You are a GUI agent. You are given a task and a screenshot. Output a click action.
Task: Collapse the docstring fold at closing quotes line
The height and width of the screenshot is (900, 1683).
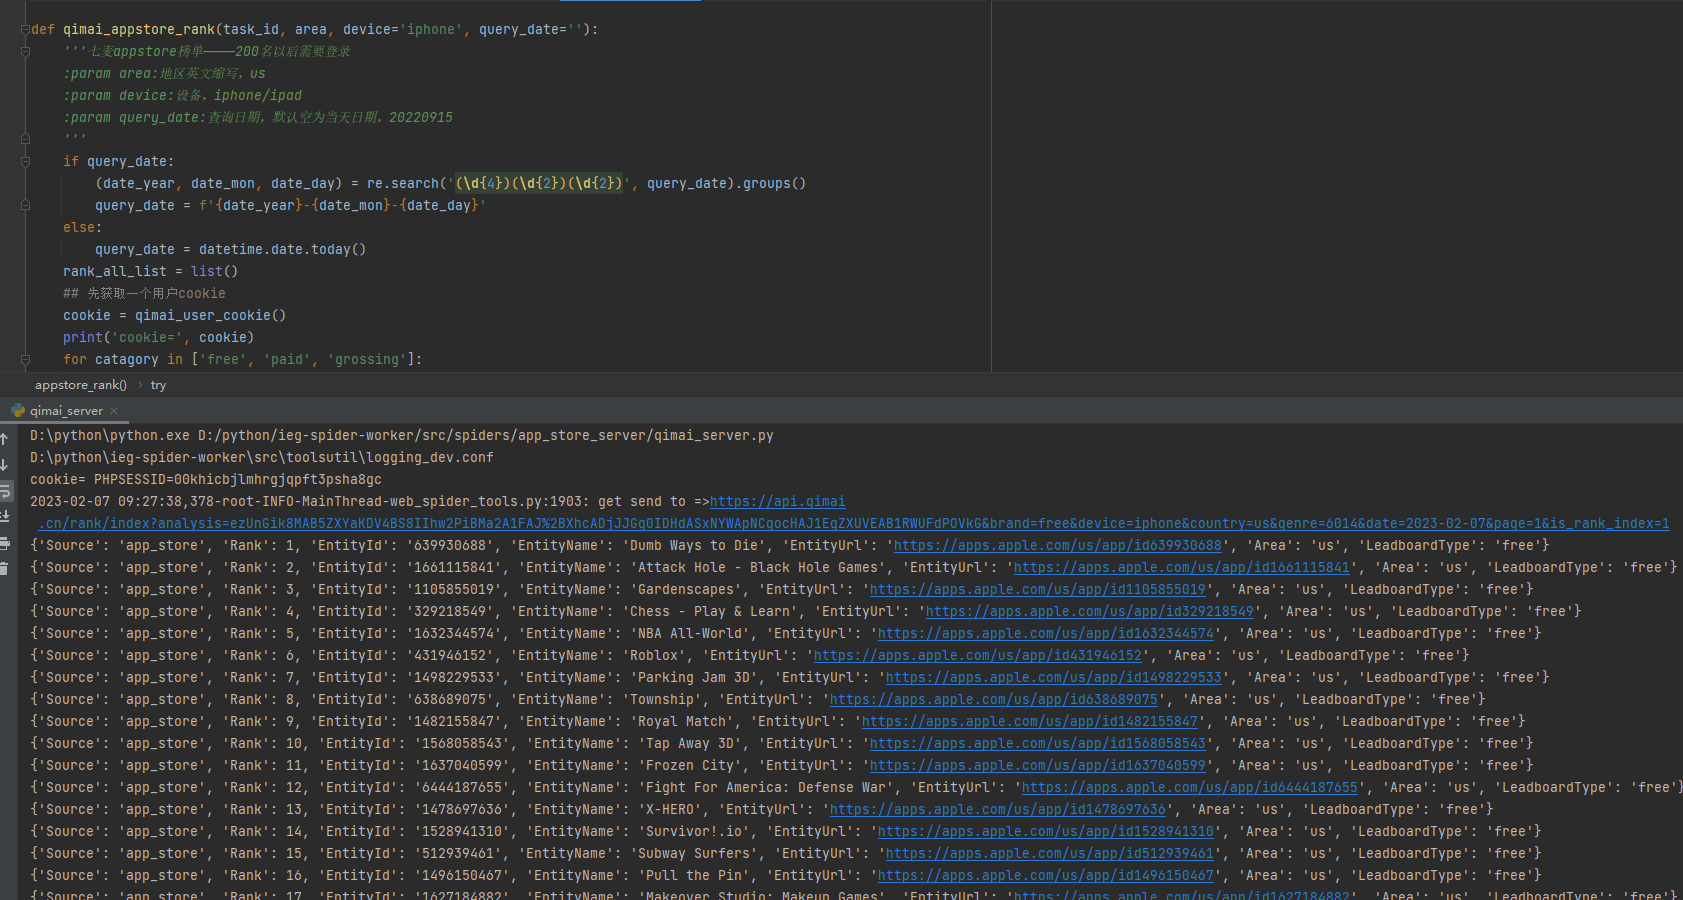(25, 139)
